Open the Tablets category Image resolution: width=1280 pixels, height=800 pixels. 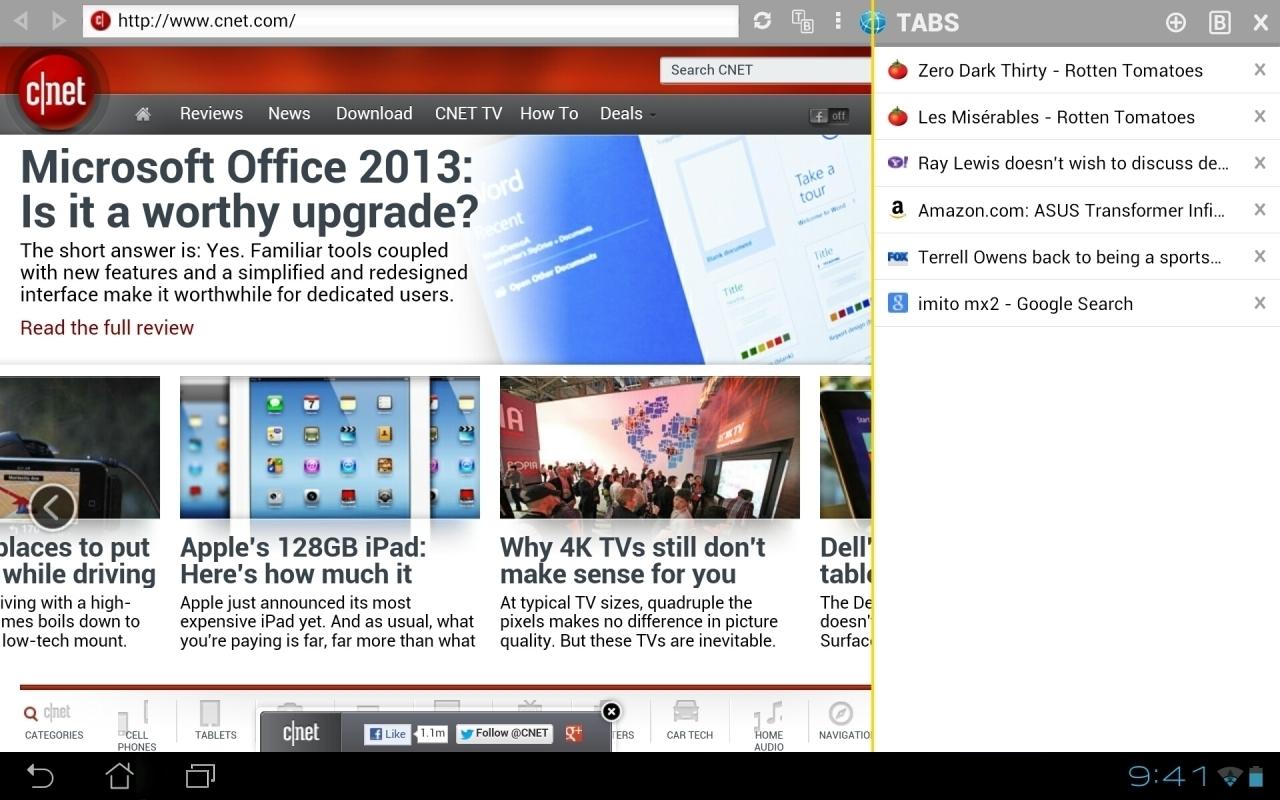click(x=215, y=720)
